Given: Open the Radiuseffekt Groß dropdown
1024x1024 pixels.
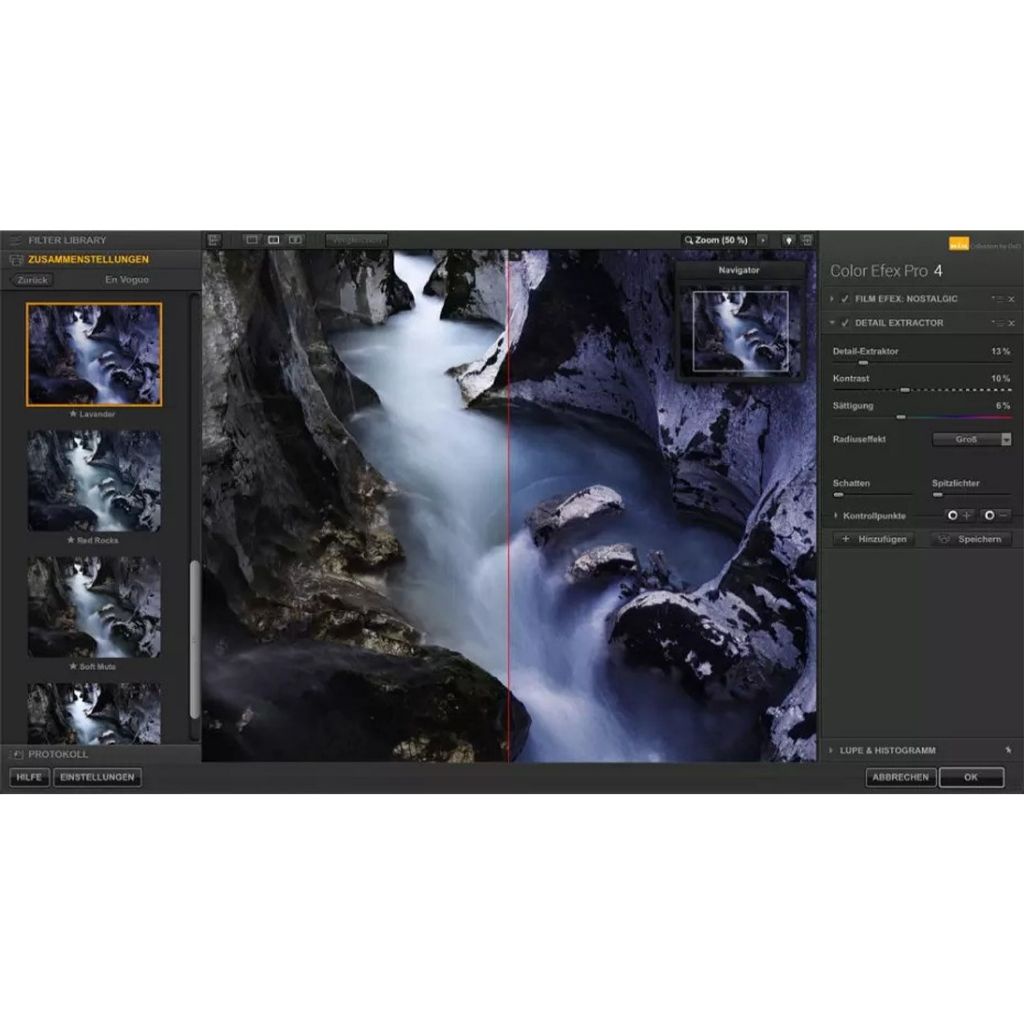Looking at the screenshot, I should (972, 440).
